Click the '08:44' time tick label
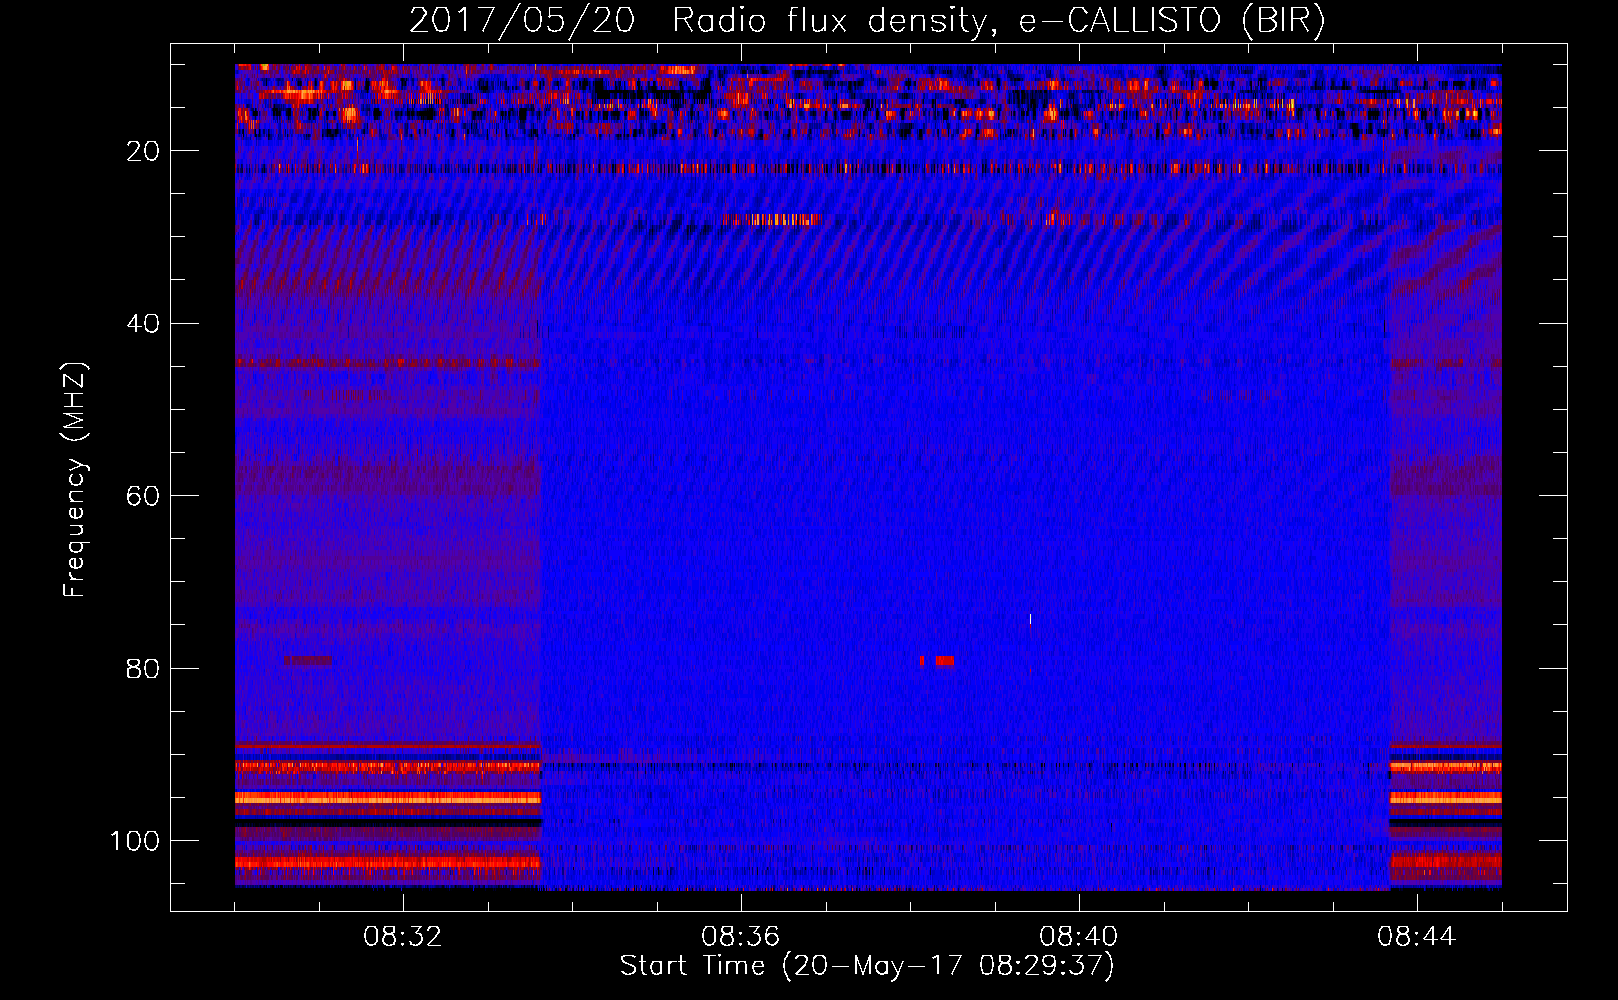 [1417, 937]
